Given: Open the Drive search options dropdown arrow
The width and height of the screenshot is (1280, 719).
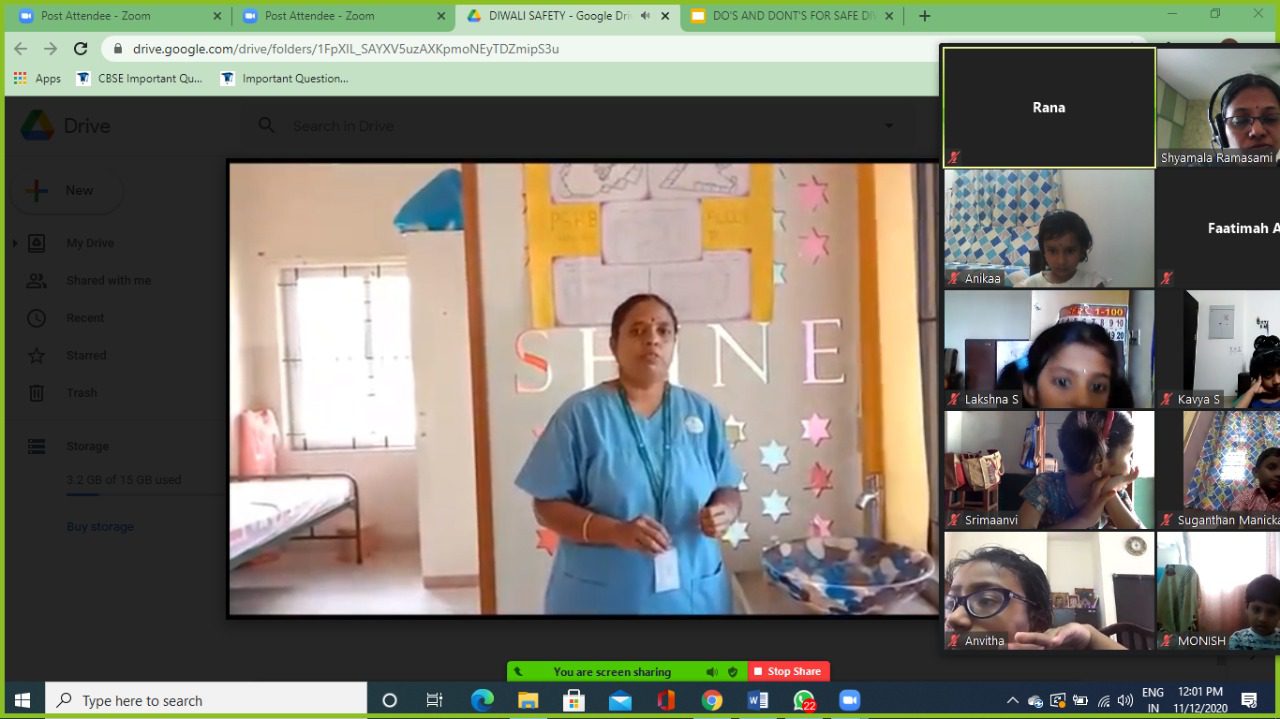Looking at the screenshot, I should click(x=888, y=126).
